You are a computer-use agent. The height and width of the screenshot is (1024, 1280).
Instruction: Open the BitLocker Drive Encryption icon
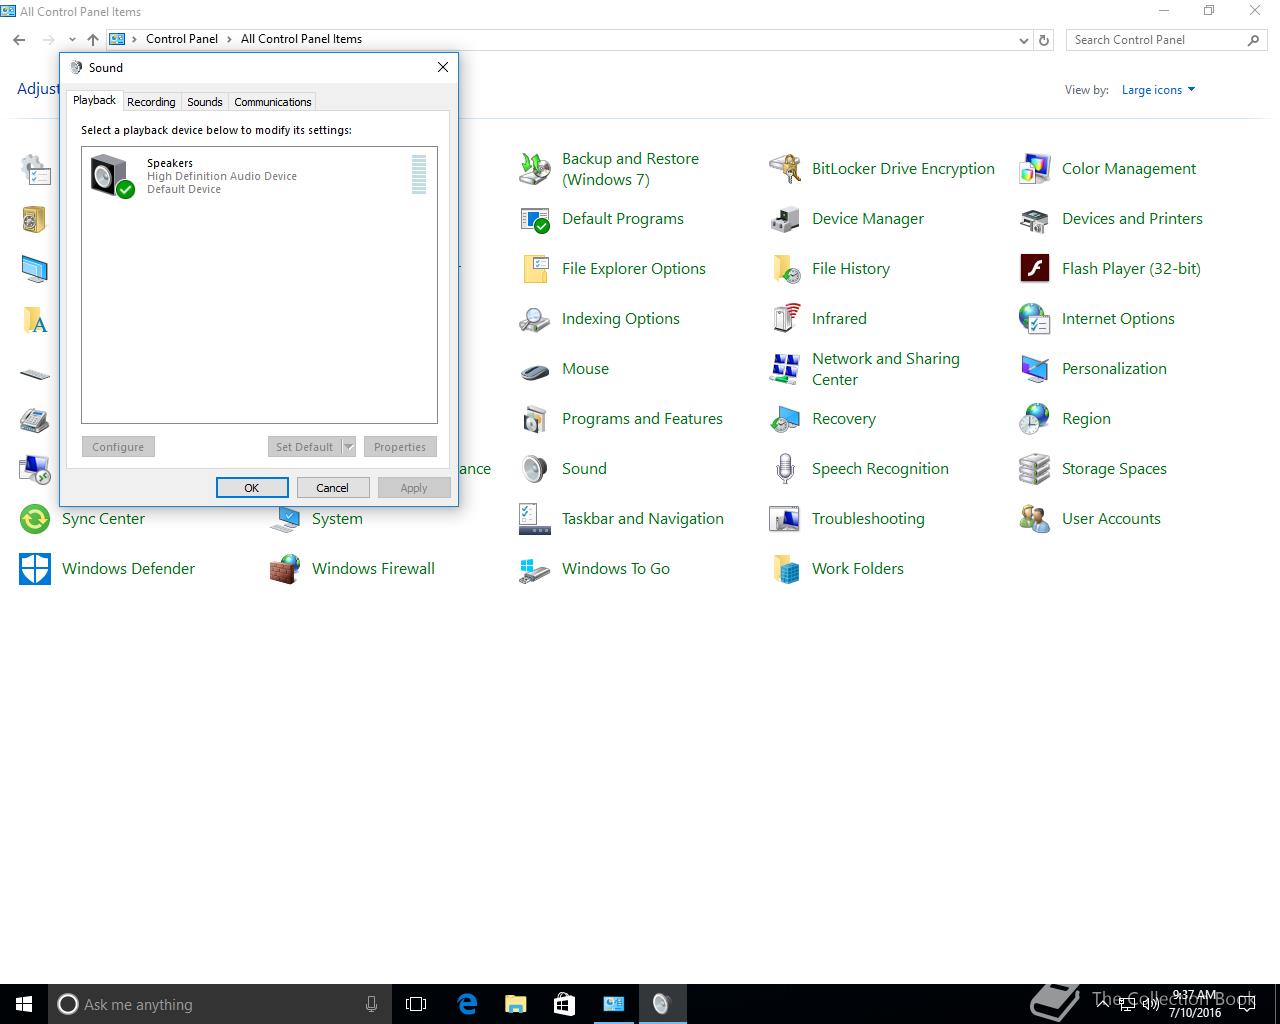784,169
